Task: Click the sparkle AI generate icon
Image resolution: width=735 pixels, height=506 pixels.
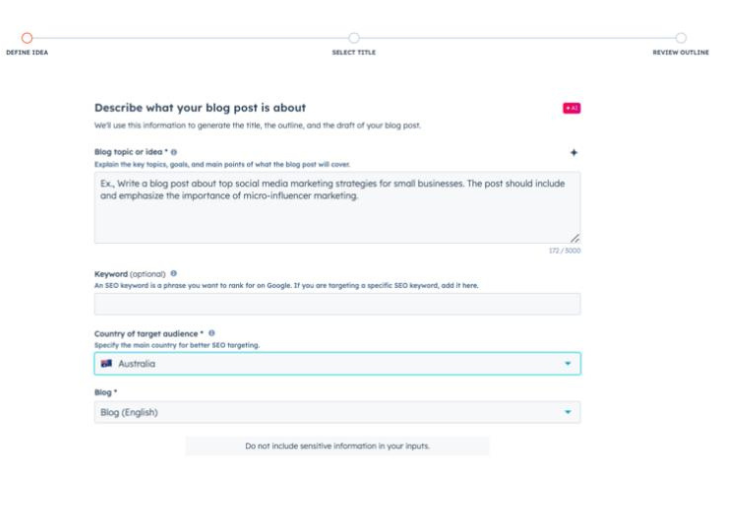Action: click(574, 152)
